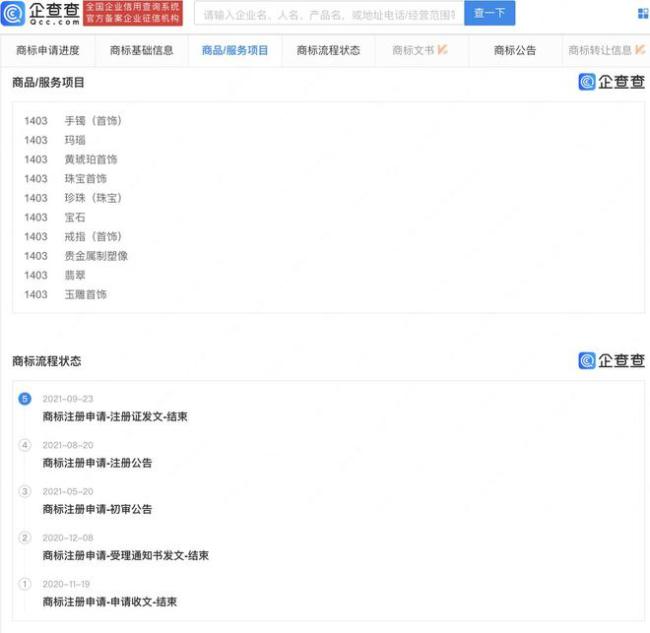The width and height of the screenshot is (650, 633).
Task: Click VIP badge beside 商标文书 tab
Action: pos(442,50)
